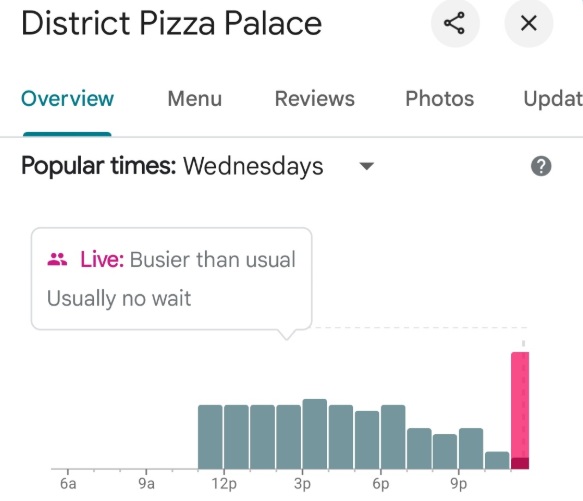Viewport: 583px width, 501px height.
Task: Click the share icon next to the title
Action: [x=455, y=23]
